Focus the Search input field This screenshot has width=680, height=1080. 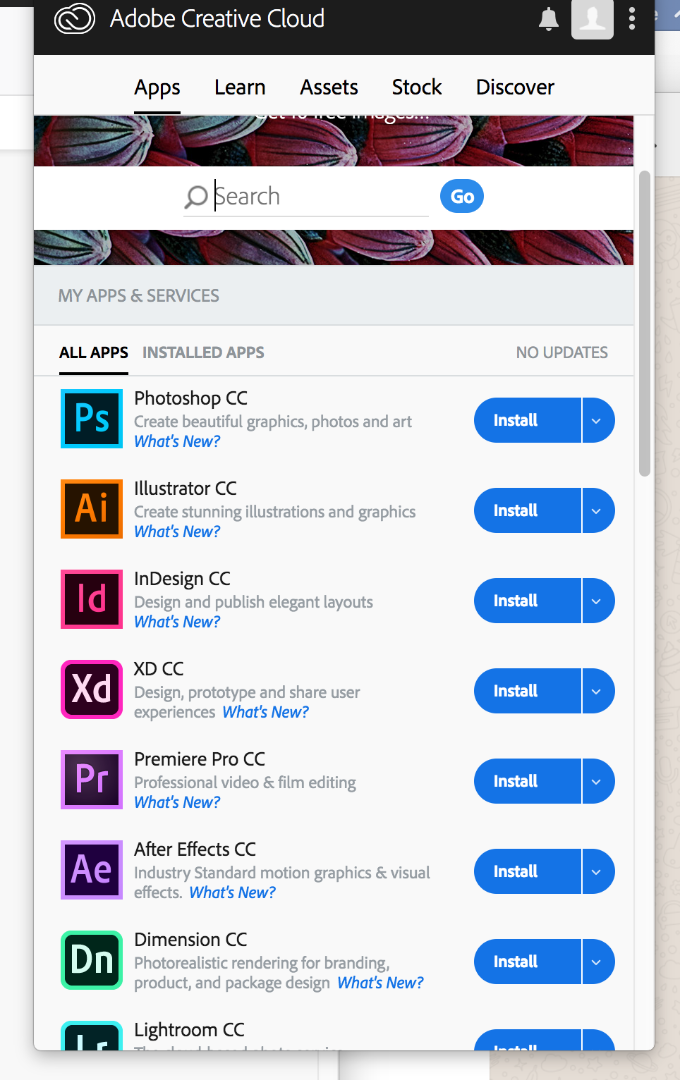click(320, 196)
